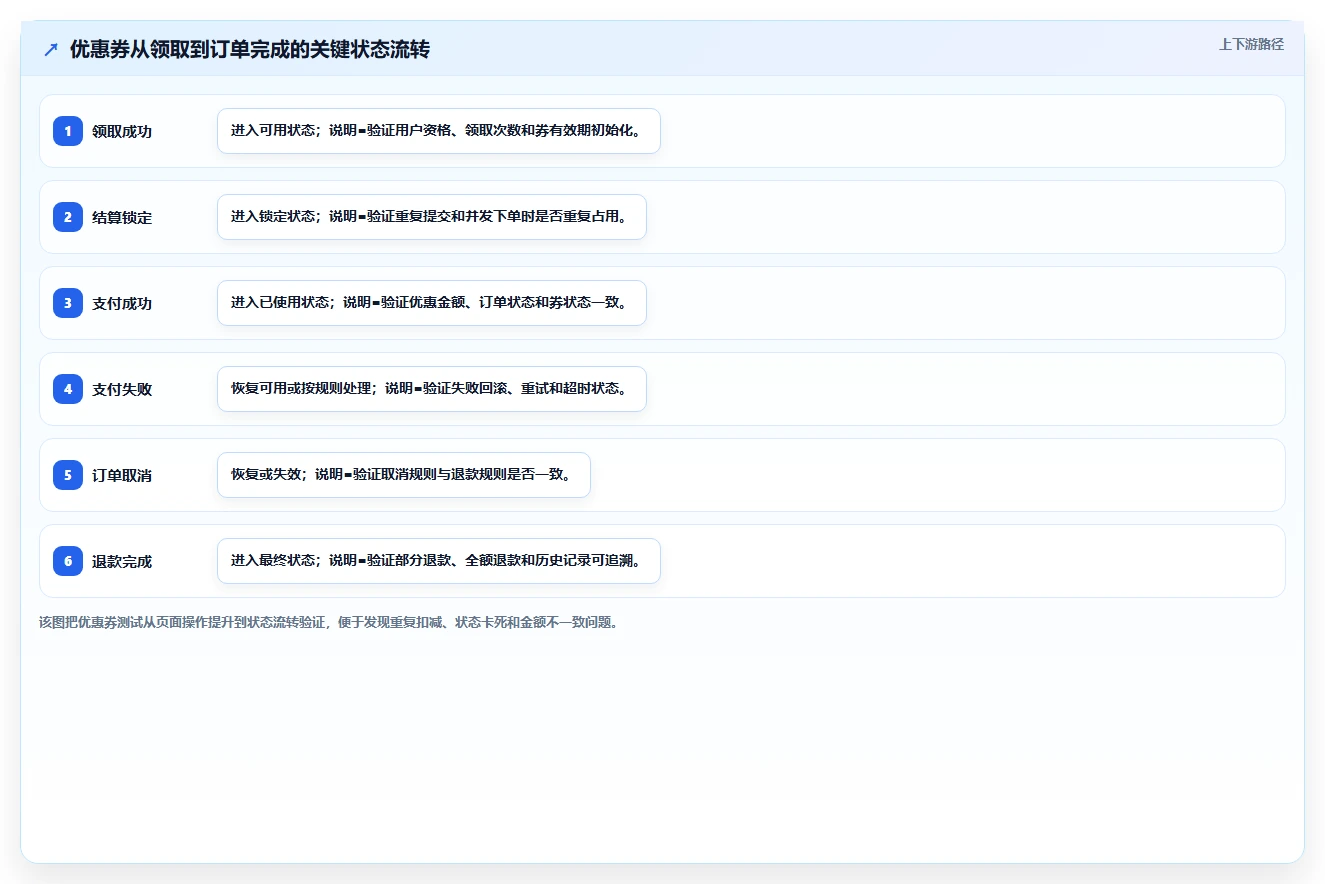The width and height of the screenshot is (1325, 884).
Task: Select the 支付失败 step label
Action: [122, 389]
